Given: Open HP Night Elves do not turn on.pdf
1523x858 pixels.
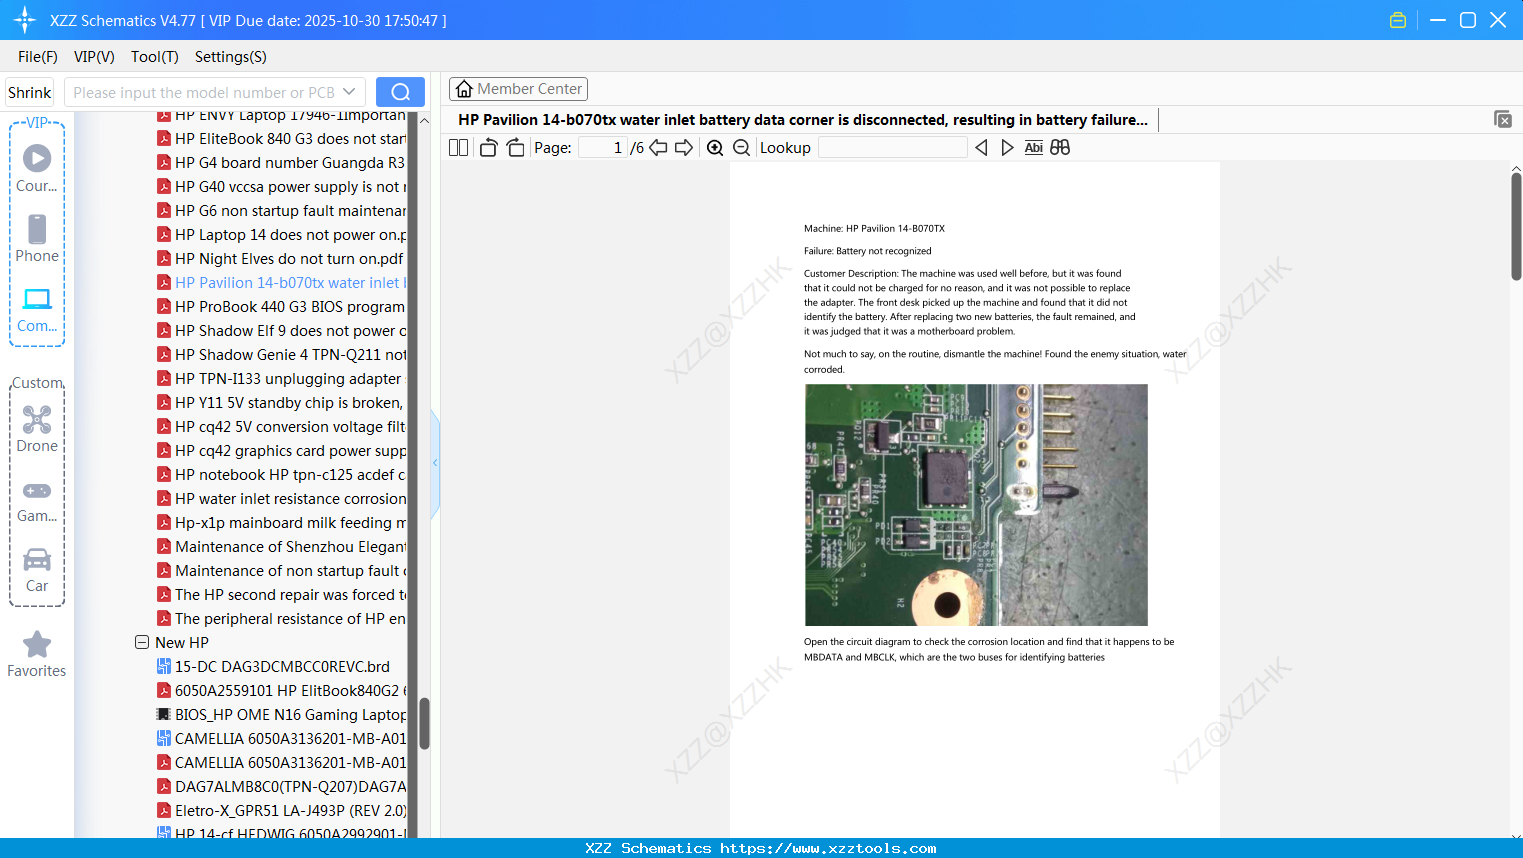Looking at the screenshot, I should [x=280, y=259].
